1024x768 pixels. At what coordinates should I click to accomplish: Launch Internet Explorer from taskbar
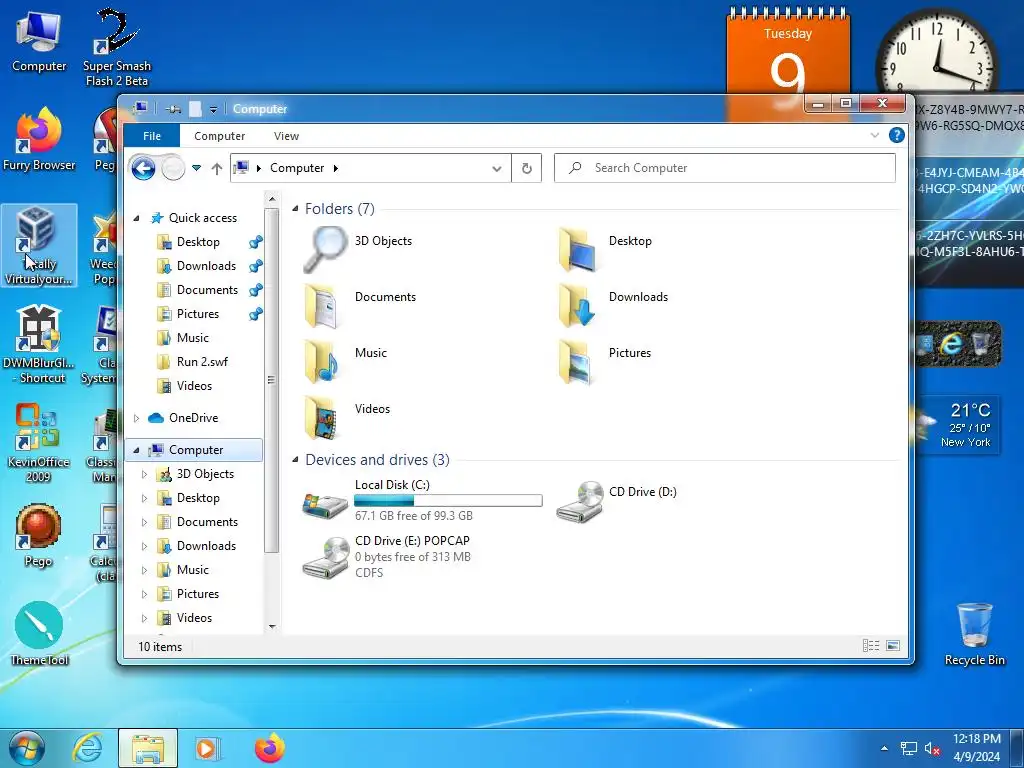87,748
